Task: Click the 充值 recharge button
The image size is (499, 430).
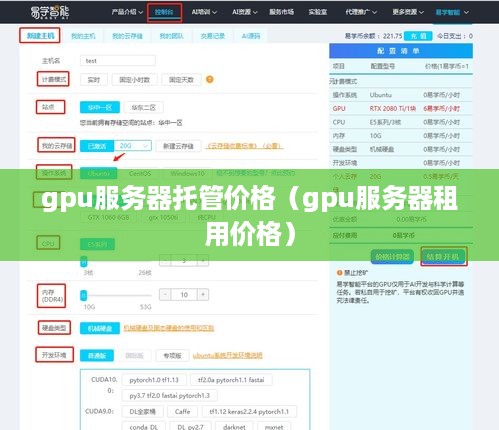Action: [x=418, y=36]
